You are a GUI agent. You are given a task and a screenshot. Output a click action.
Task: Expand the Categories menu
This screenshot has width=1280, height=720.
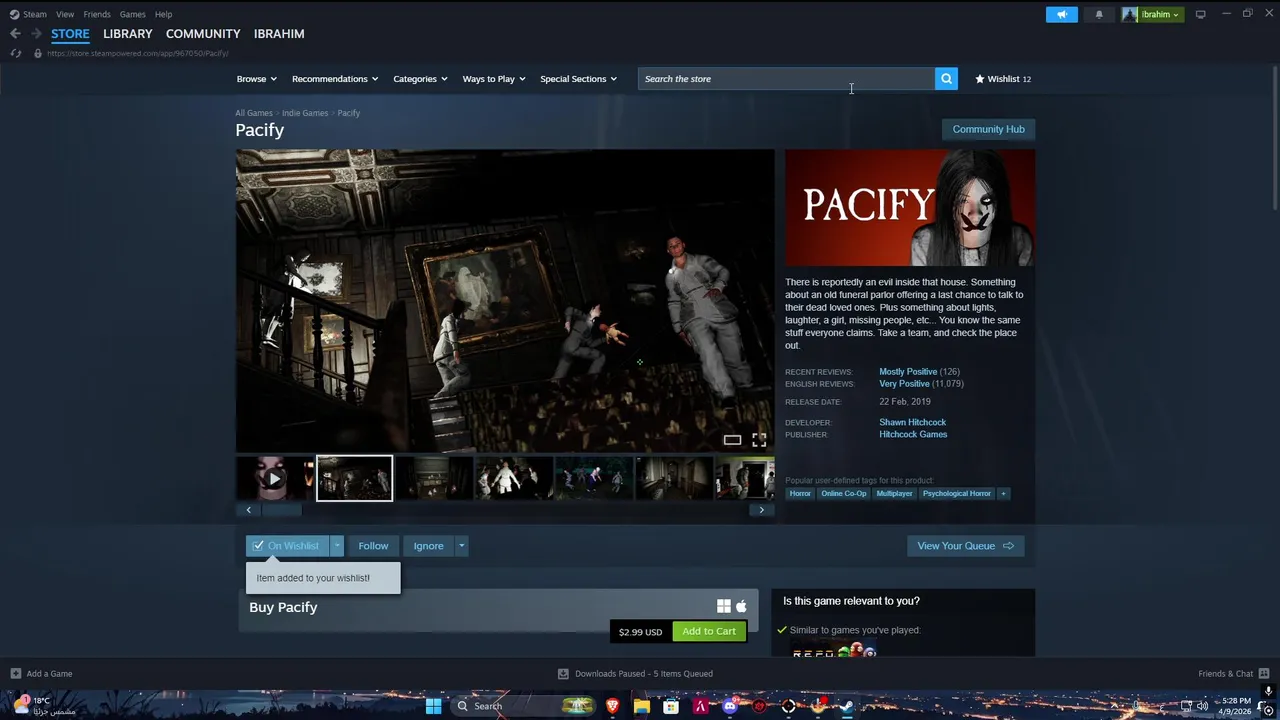coord(420,79)
